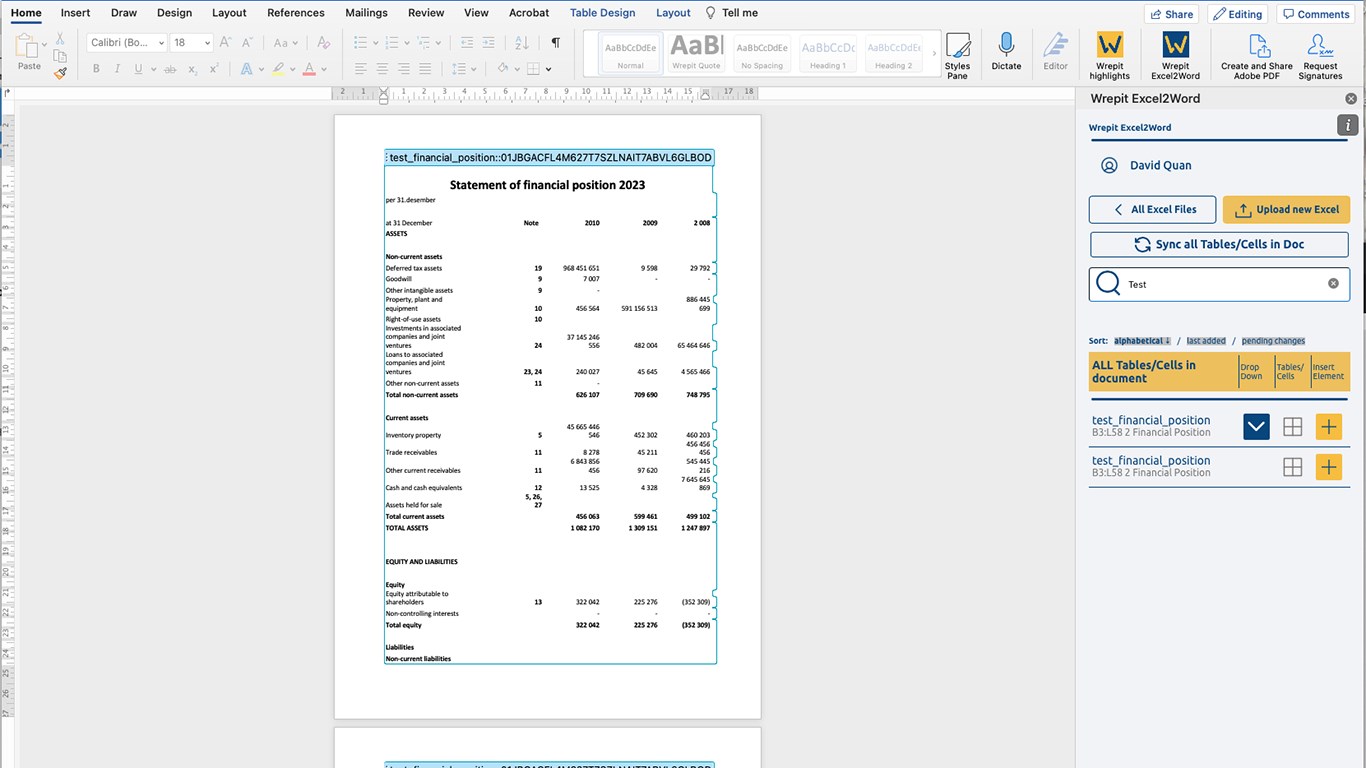Expand the styles gallery arrow
The height and width of the screenshot is (768, 1366).
click(x=934, y=53)
